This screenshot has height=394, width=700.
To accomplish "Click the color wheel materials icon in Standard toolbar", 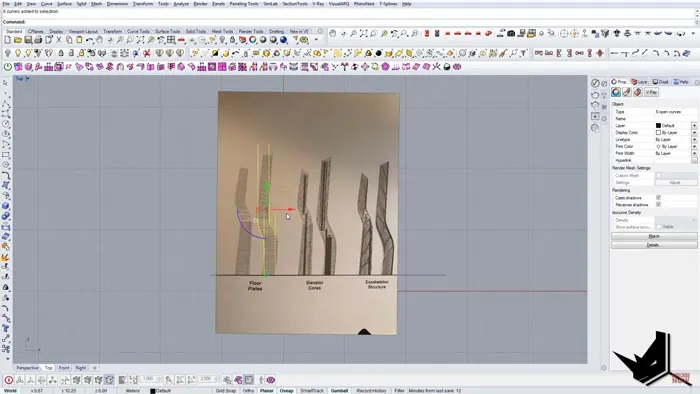I will [x=253, y=40].
